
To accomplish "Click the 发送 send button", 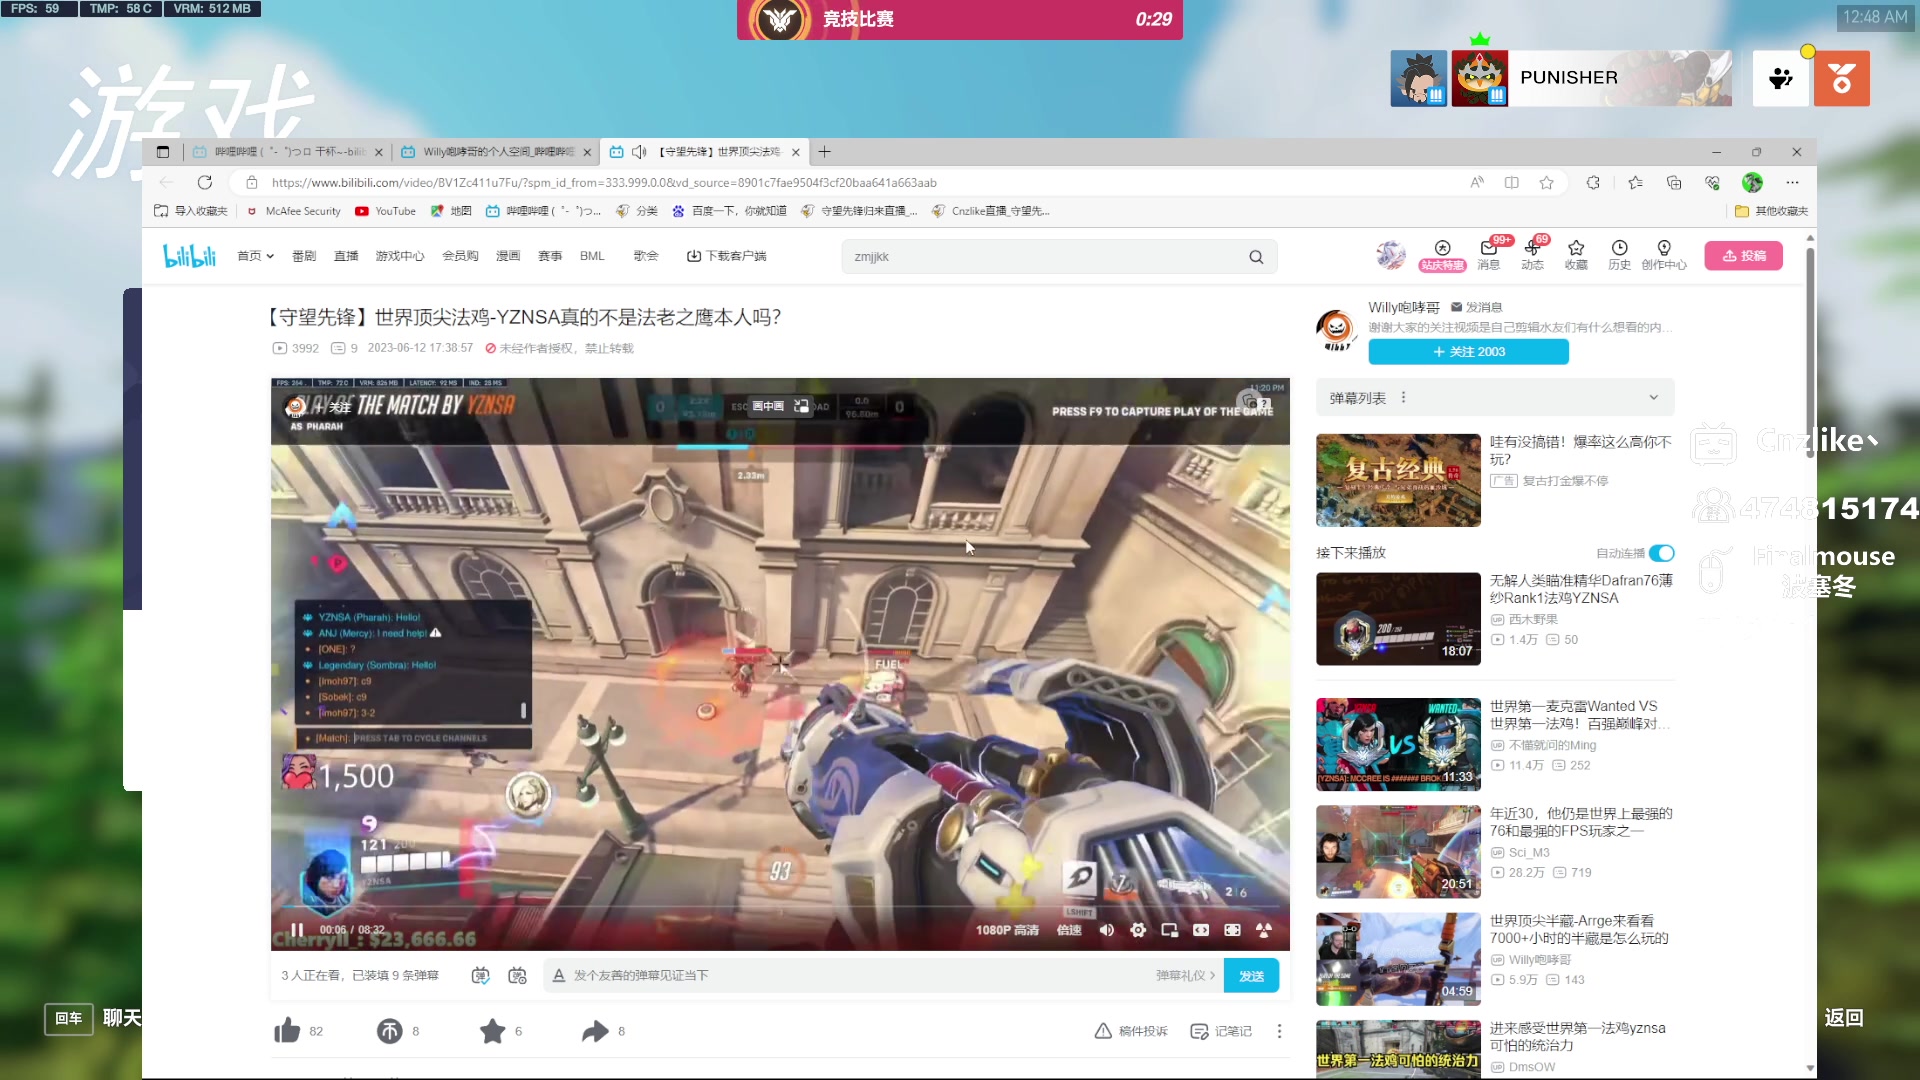I will click(x=1251, y=976).
